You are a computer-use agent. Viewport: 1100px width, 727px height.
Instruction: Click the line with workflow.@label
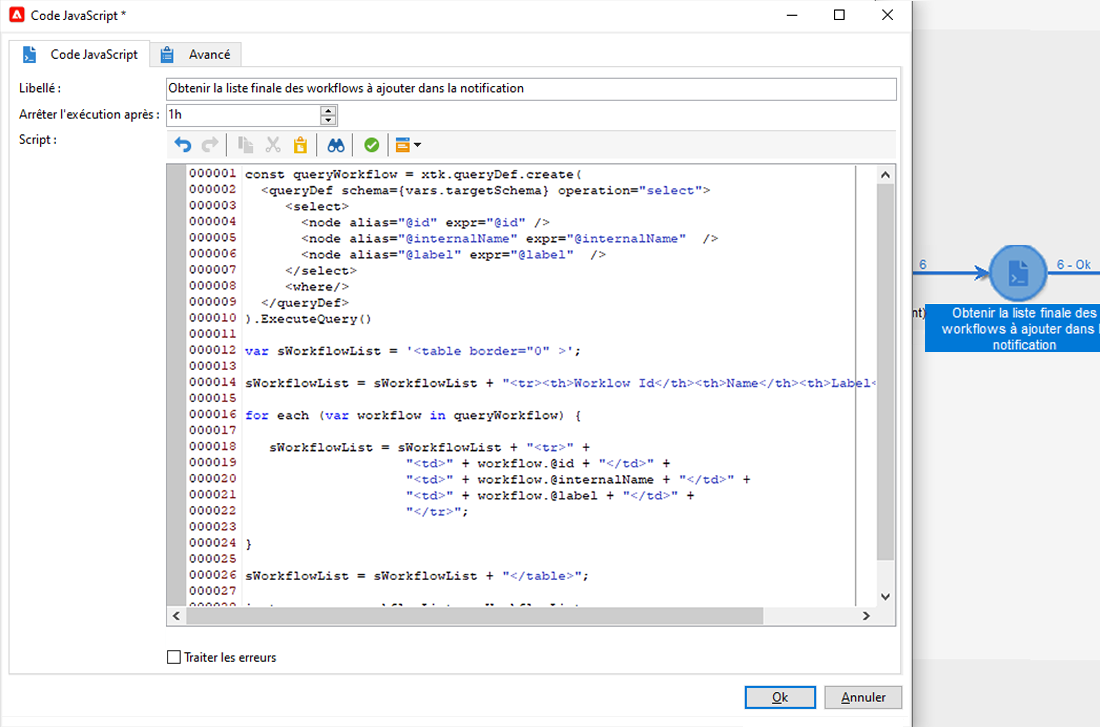tap(550, 496)
